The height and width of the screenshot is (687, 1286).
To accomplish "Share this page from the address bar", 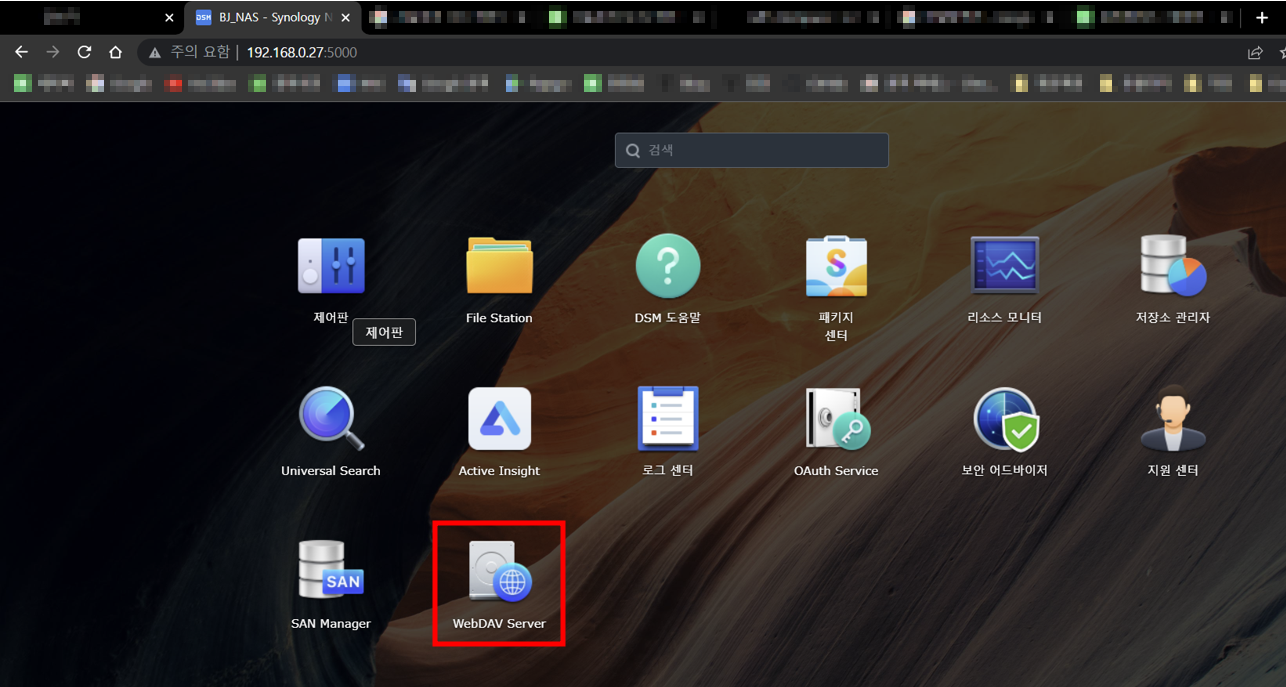I will (x=1255, y=52).
